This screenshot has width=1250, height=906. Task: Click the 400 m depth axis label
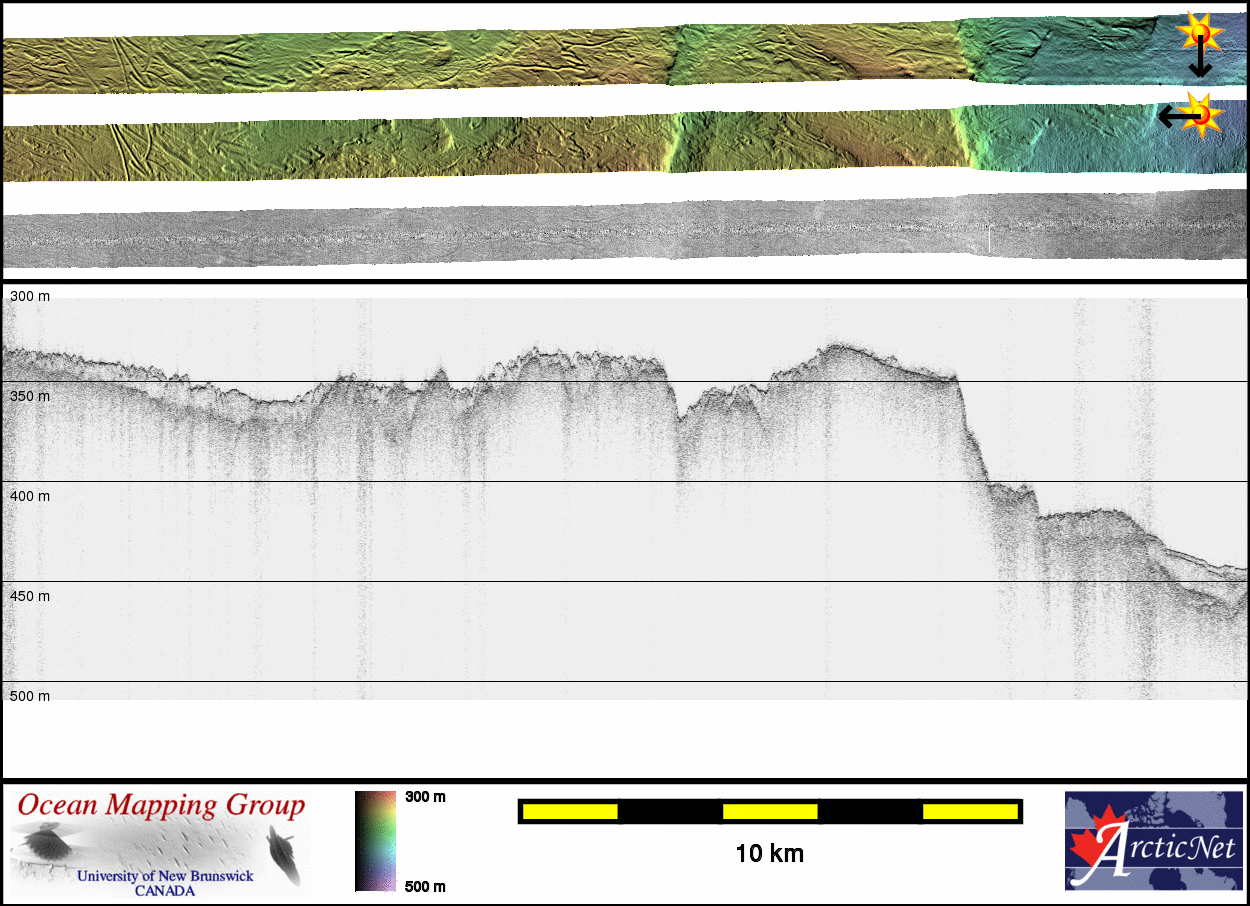click(30, 497)
